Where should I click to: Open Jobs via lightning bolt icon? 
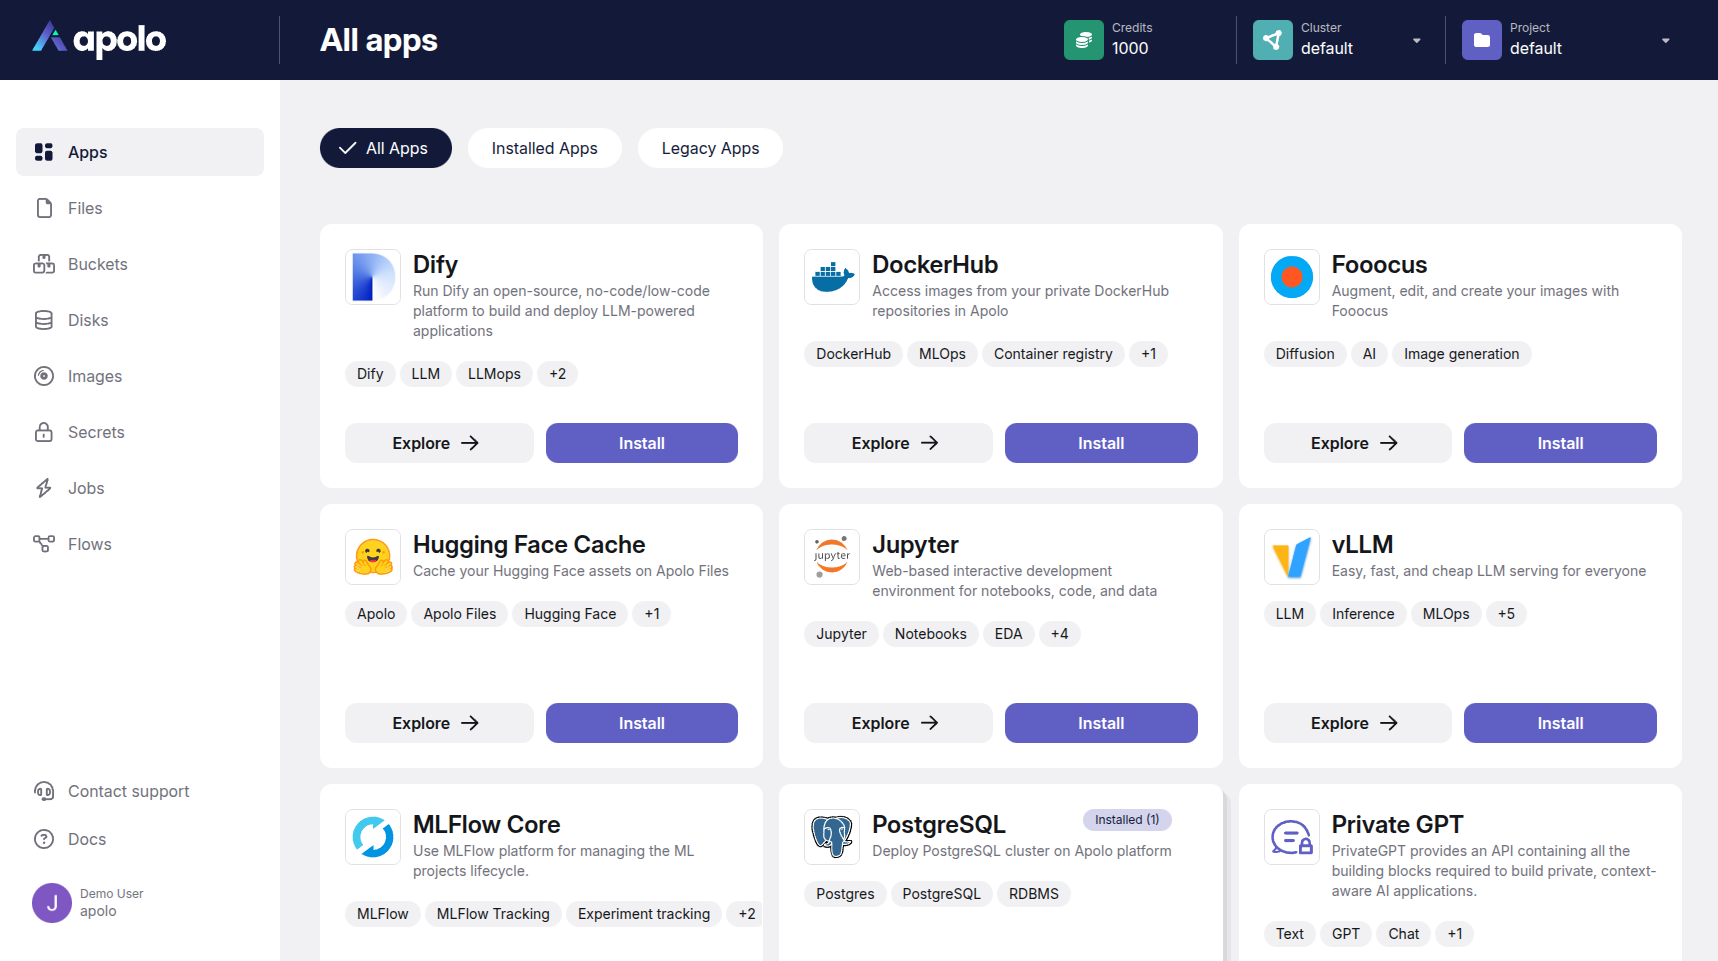(44, 488)
